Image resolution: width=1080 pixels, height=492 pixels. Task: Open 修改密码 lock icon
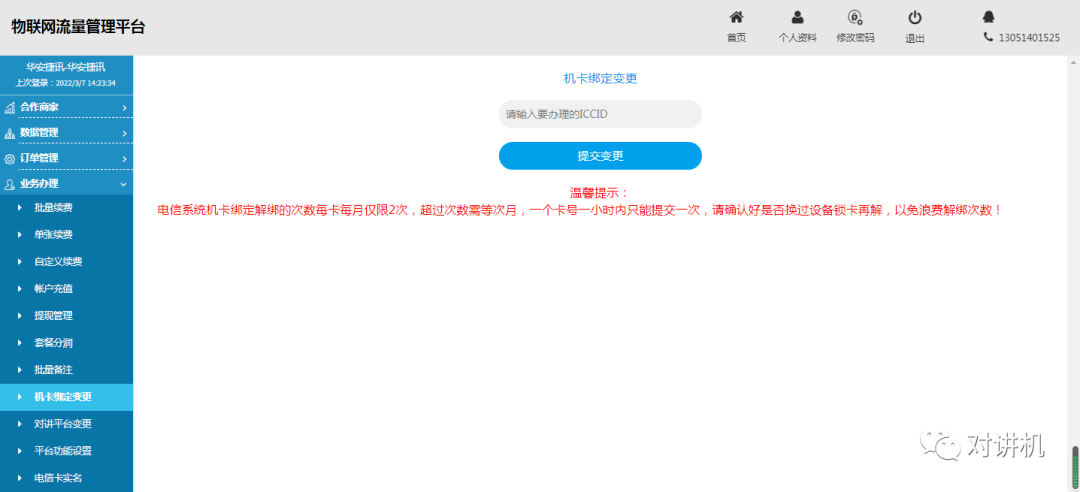[855, 17]
